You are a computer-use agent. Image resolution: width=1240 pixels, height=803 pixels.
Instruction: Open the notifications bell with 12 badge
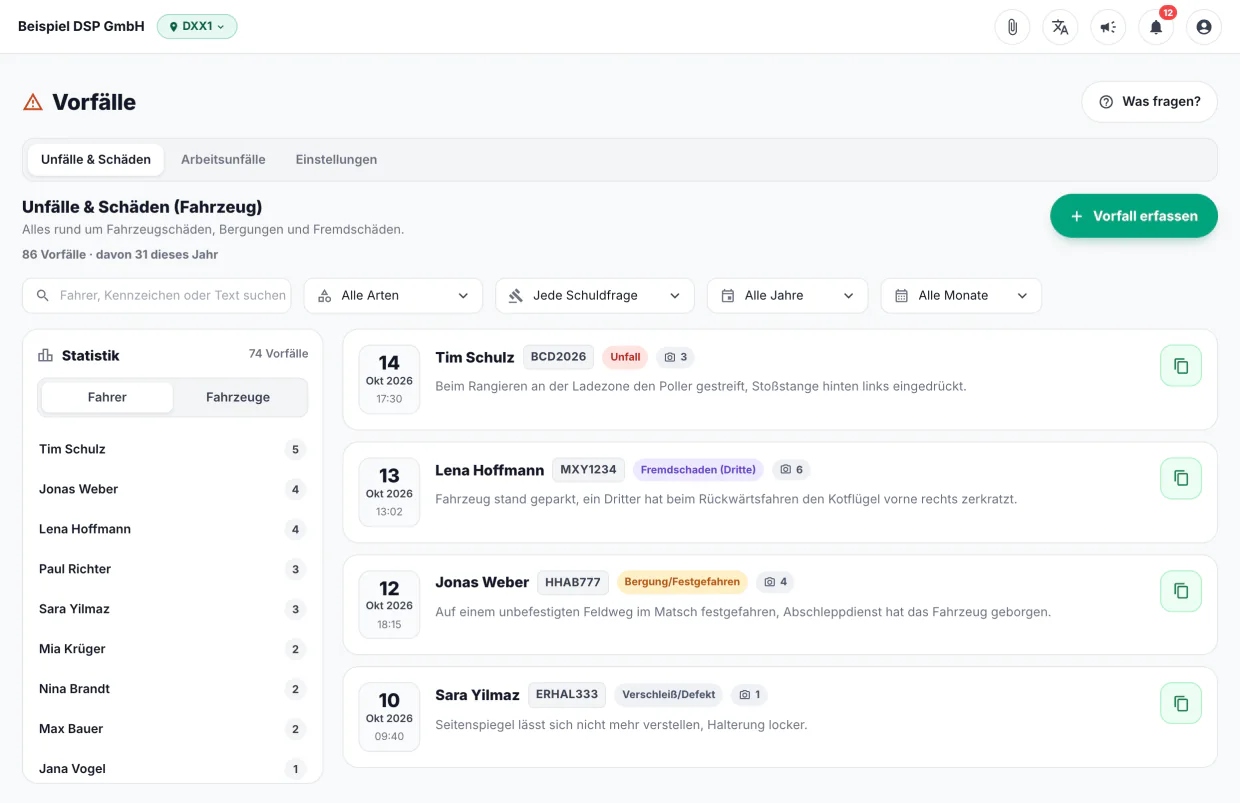[x=1156, y=27]
